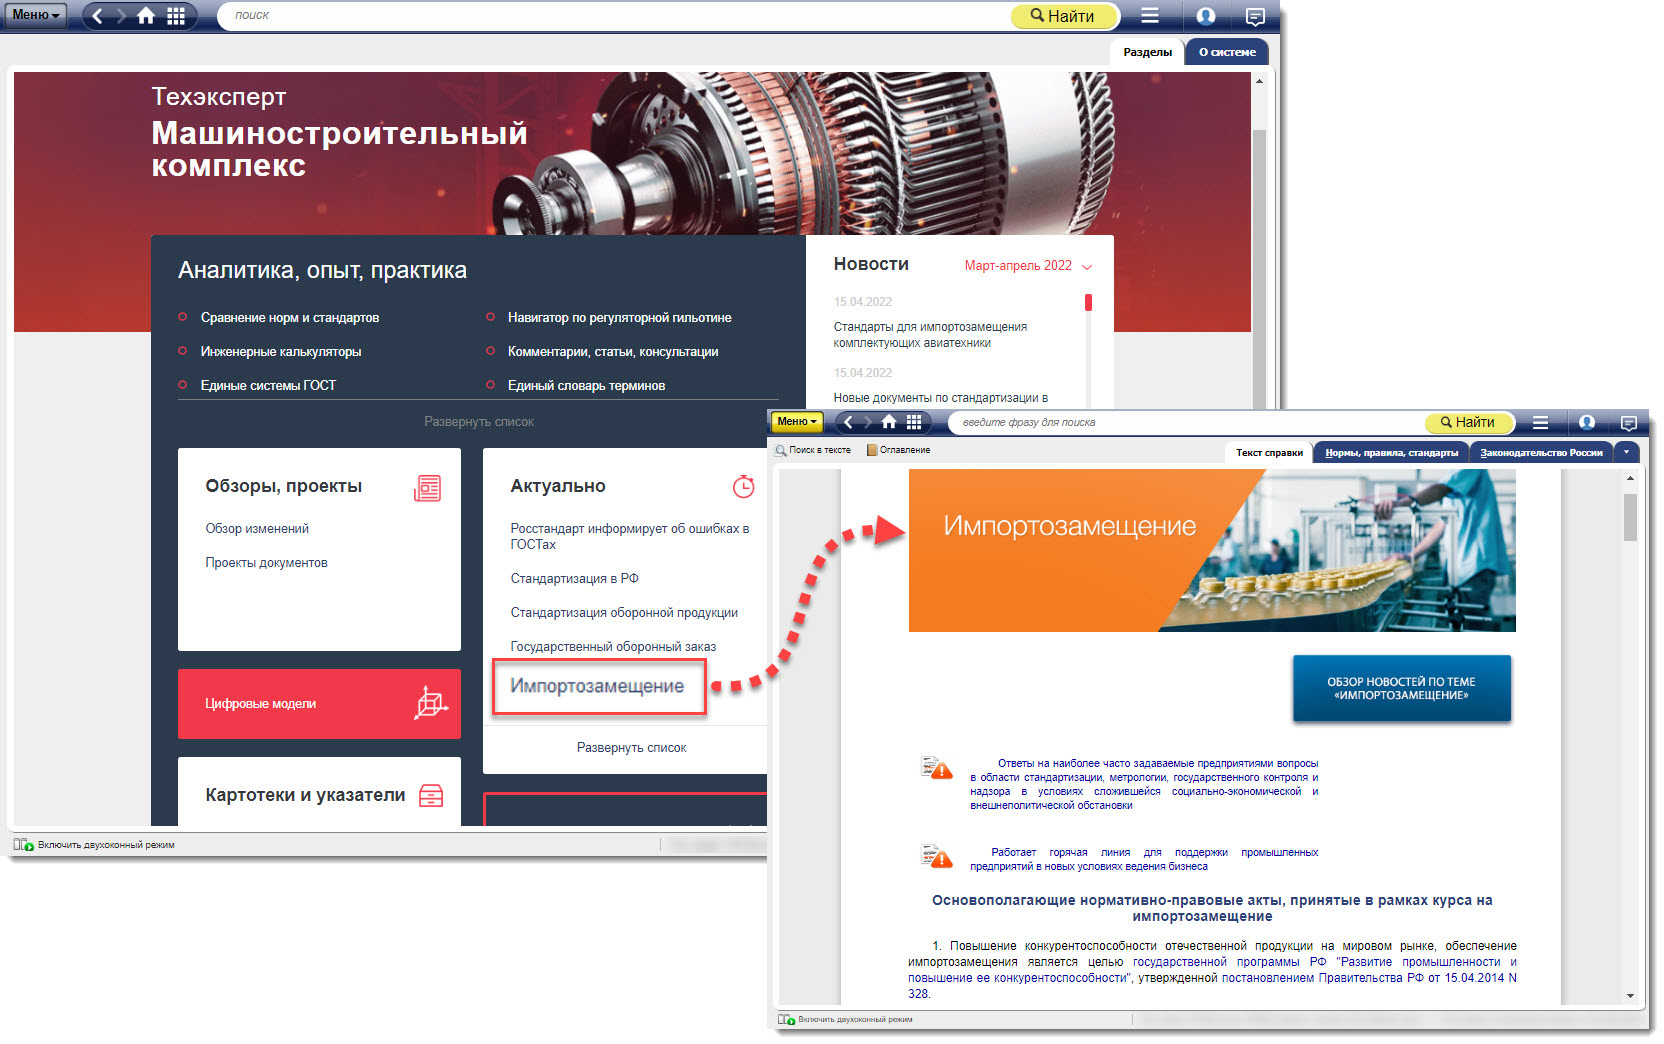Open Единые системы ГОСТ link
This screenshot has width=1664, height=1044.
pos(268,386)
